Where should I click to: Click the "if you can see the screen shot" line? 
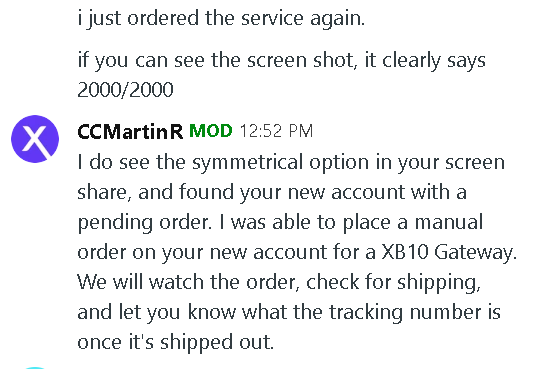[216, 60]
